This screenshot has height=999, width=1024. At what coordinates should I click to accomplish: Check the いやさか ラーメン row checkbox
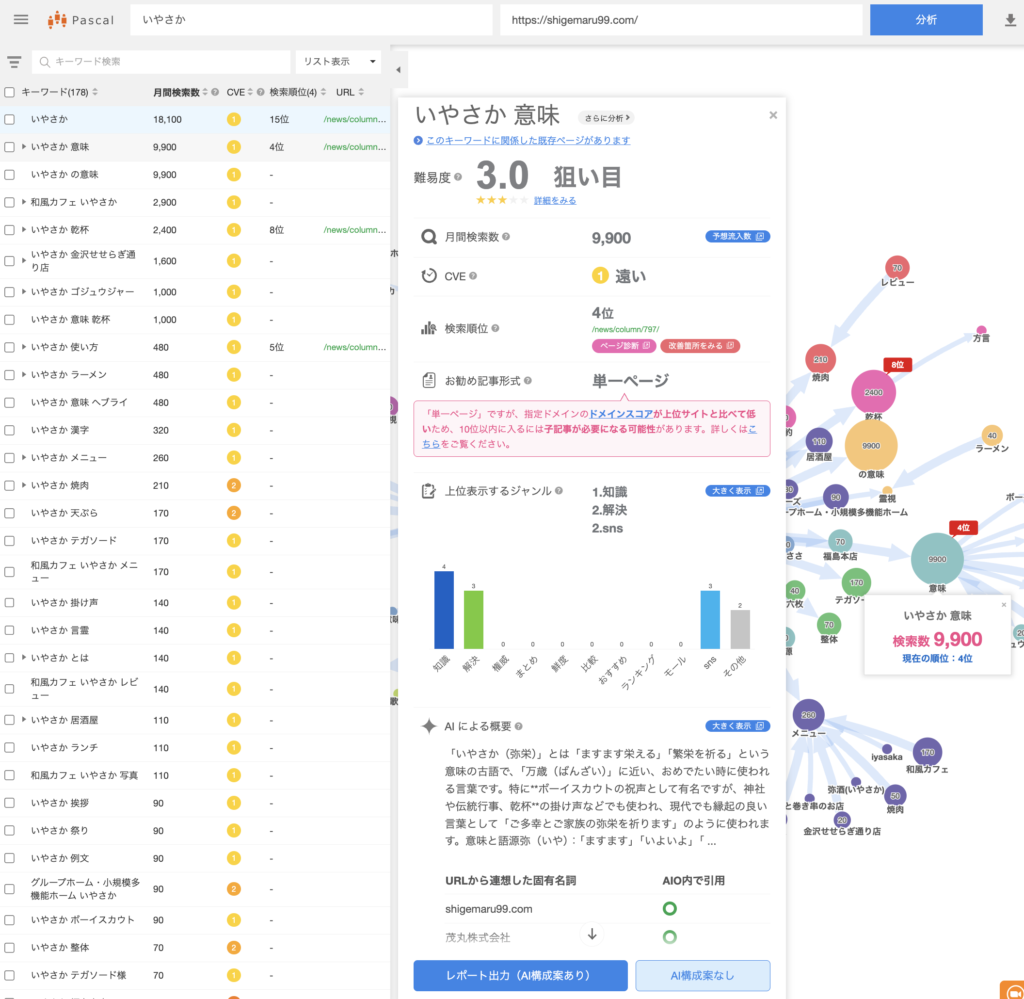(10, 374)
